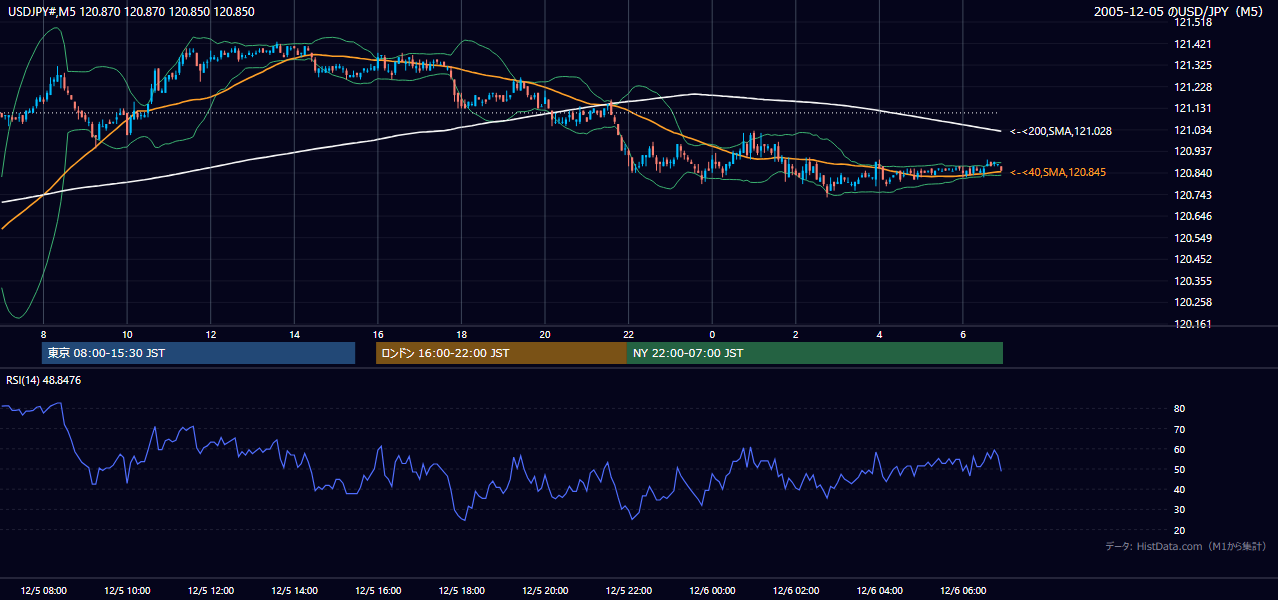Click the 12/6 06:00 time label

click(x=962, y=591)
